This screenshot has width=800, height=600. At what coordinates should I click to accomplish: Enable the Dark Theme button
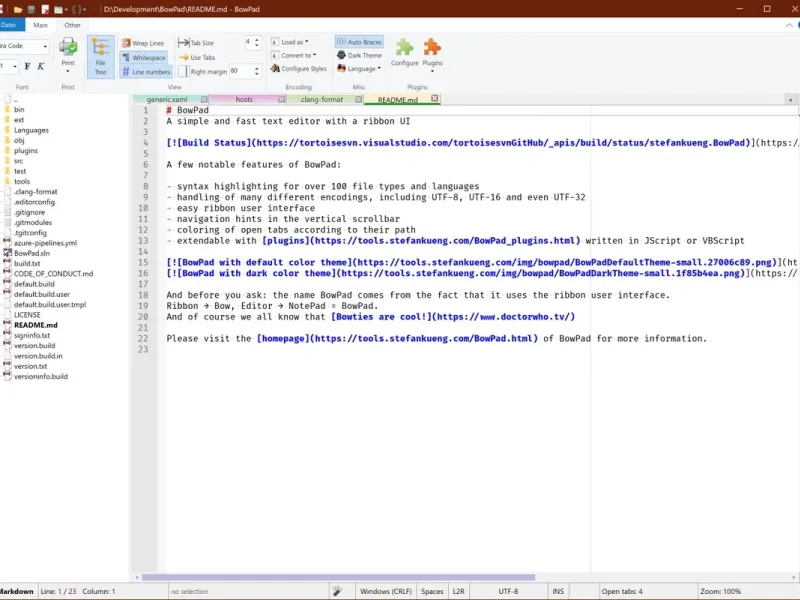(x=359, y=55)
